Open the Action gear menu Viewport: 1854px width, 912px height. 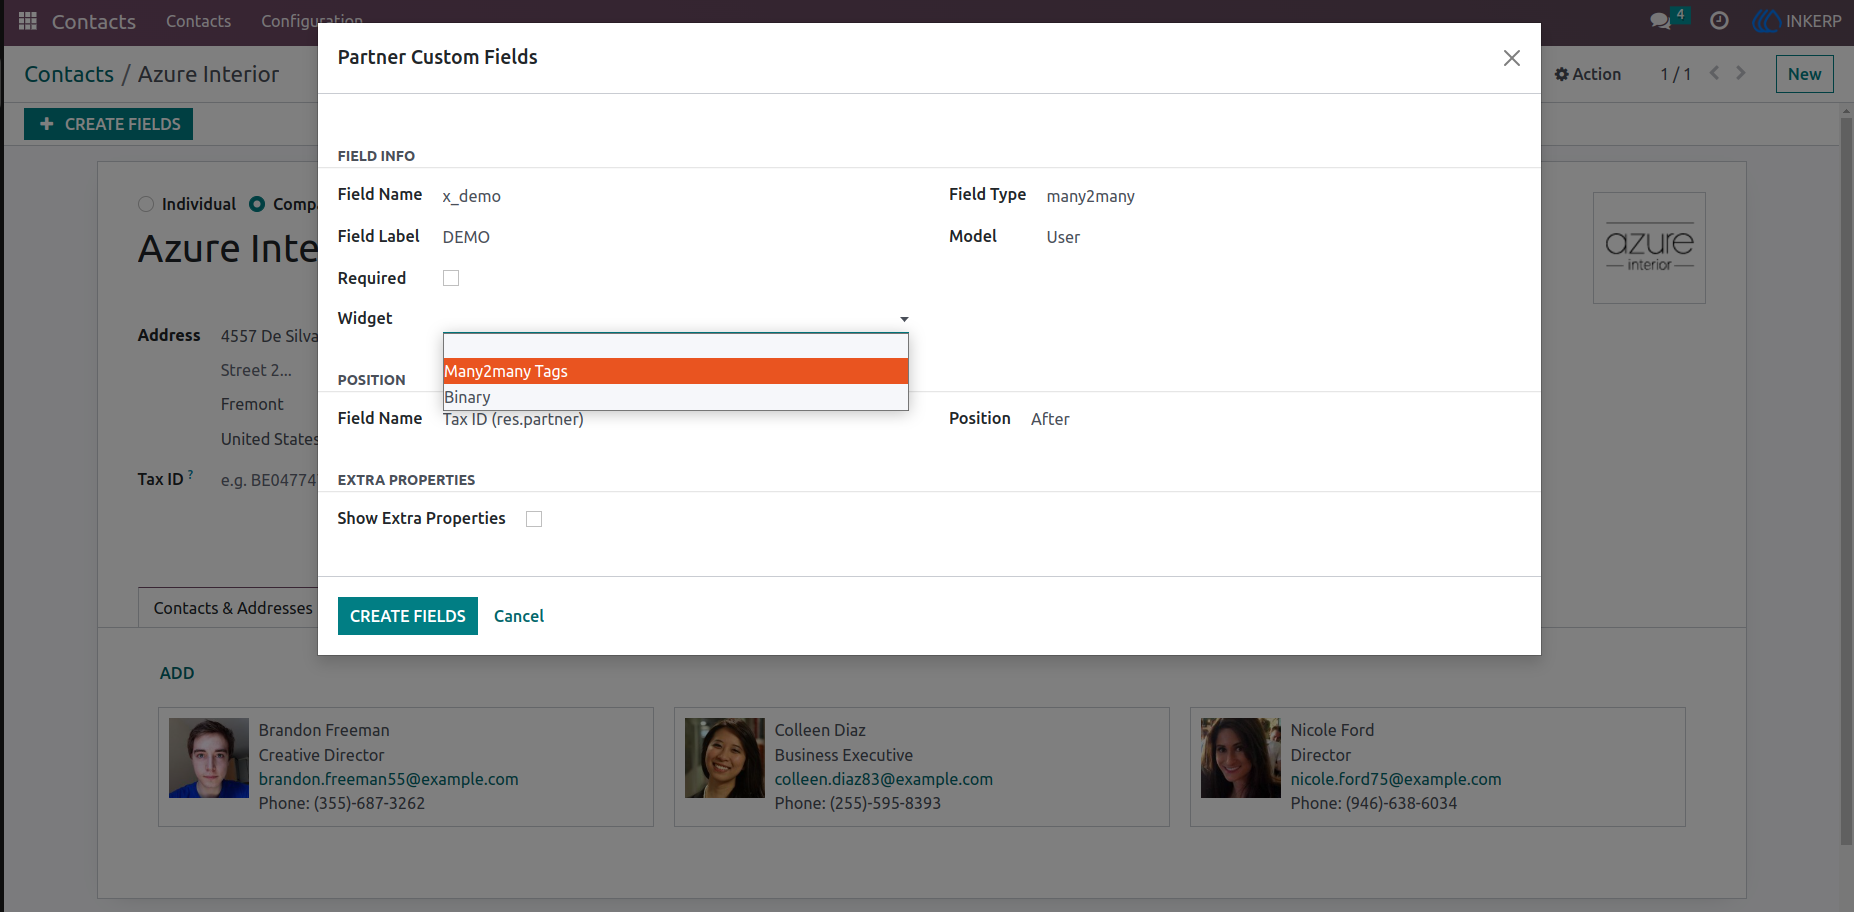(x=1588, y=74)
